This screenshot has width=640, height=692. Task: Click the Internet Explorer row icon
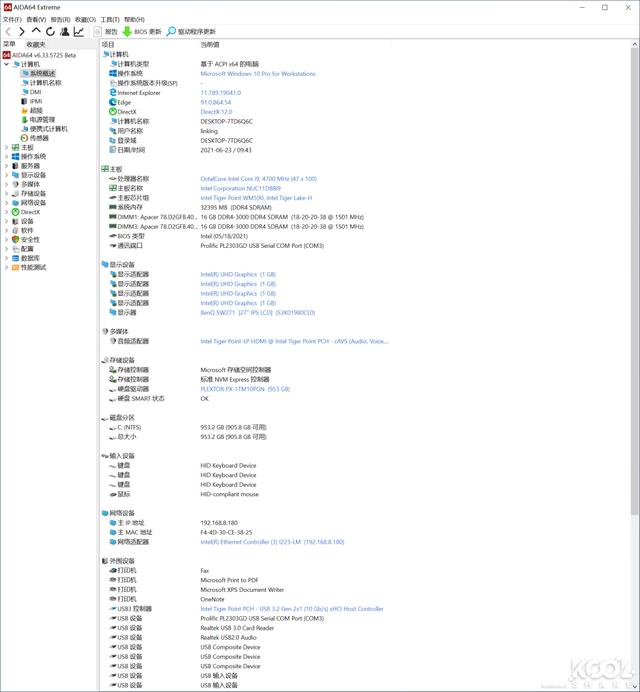point(113,93)
